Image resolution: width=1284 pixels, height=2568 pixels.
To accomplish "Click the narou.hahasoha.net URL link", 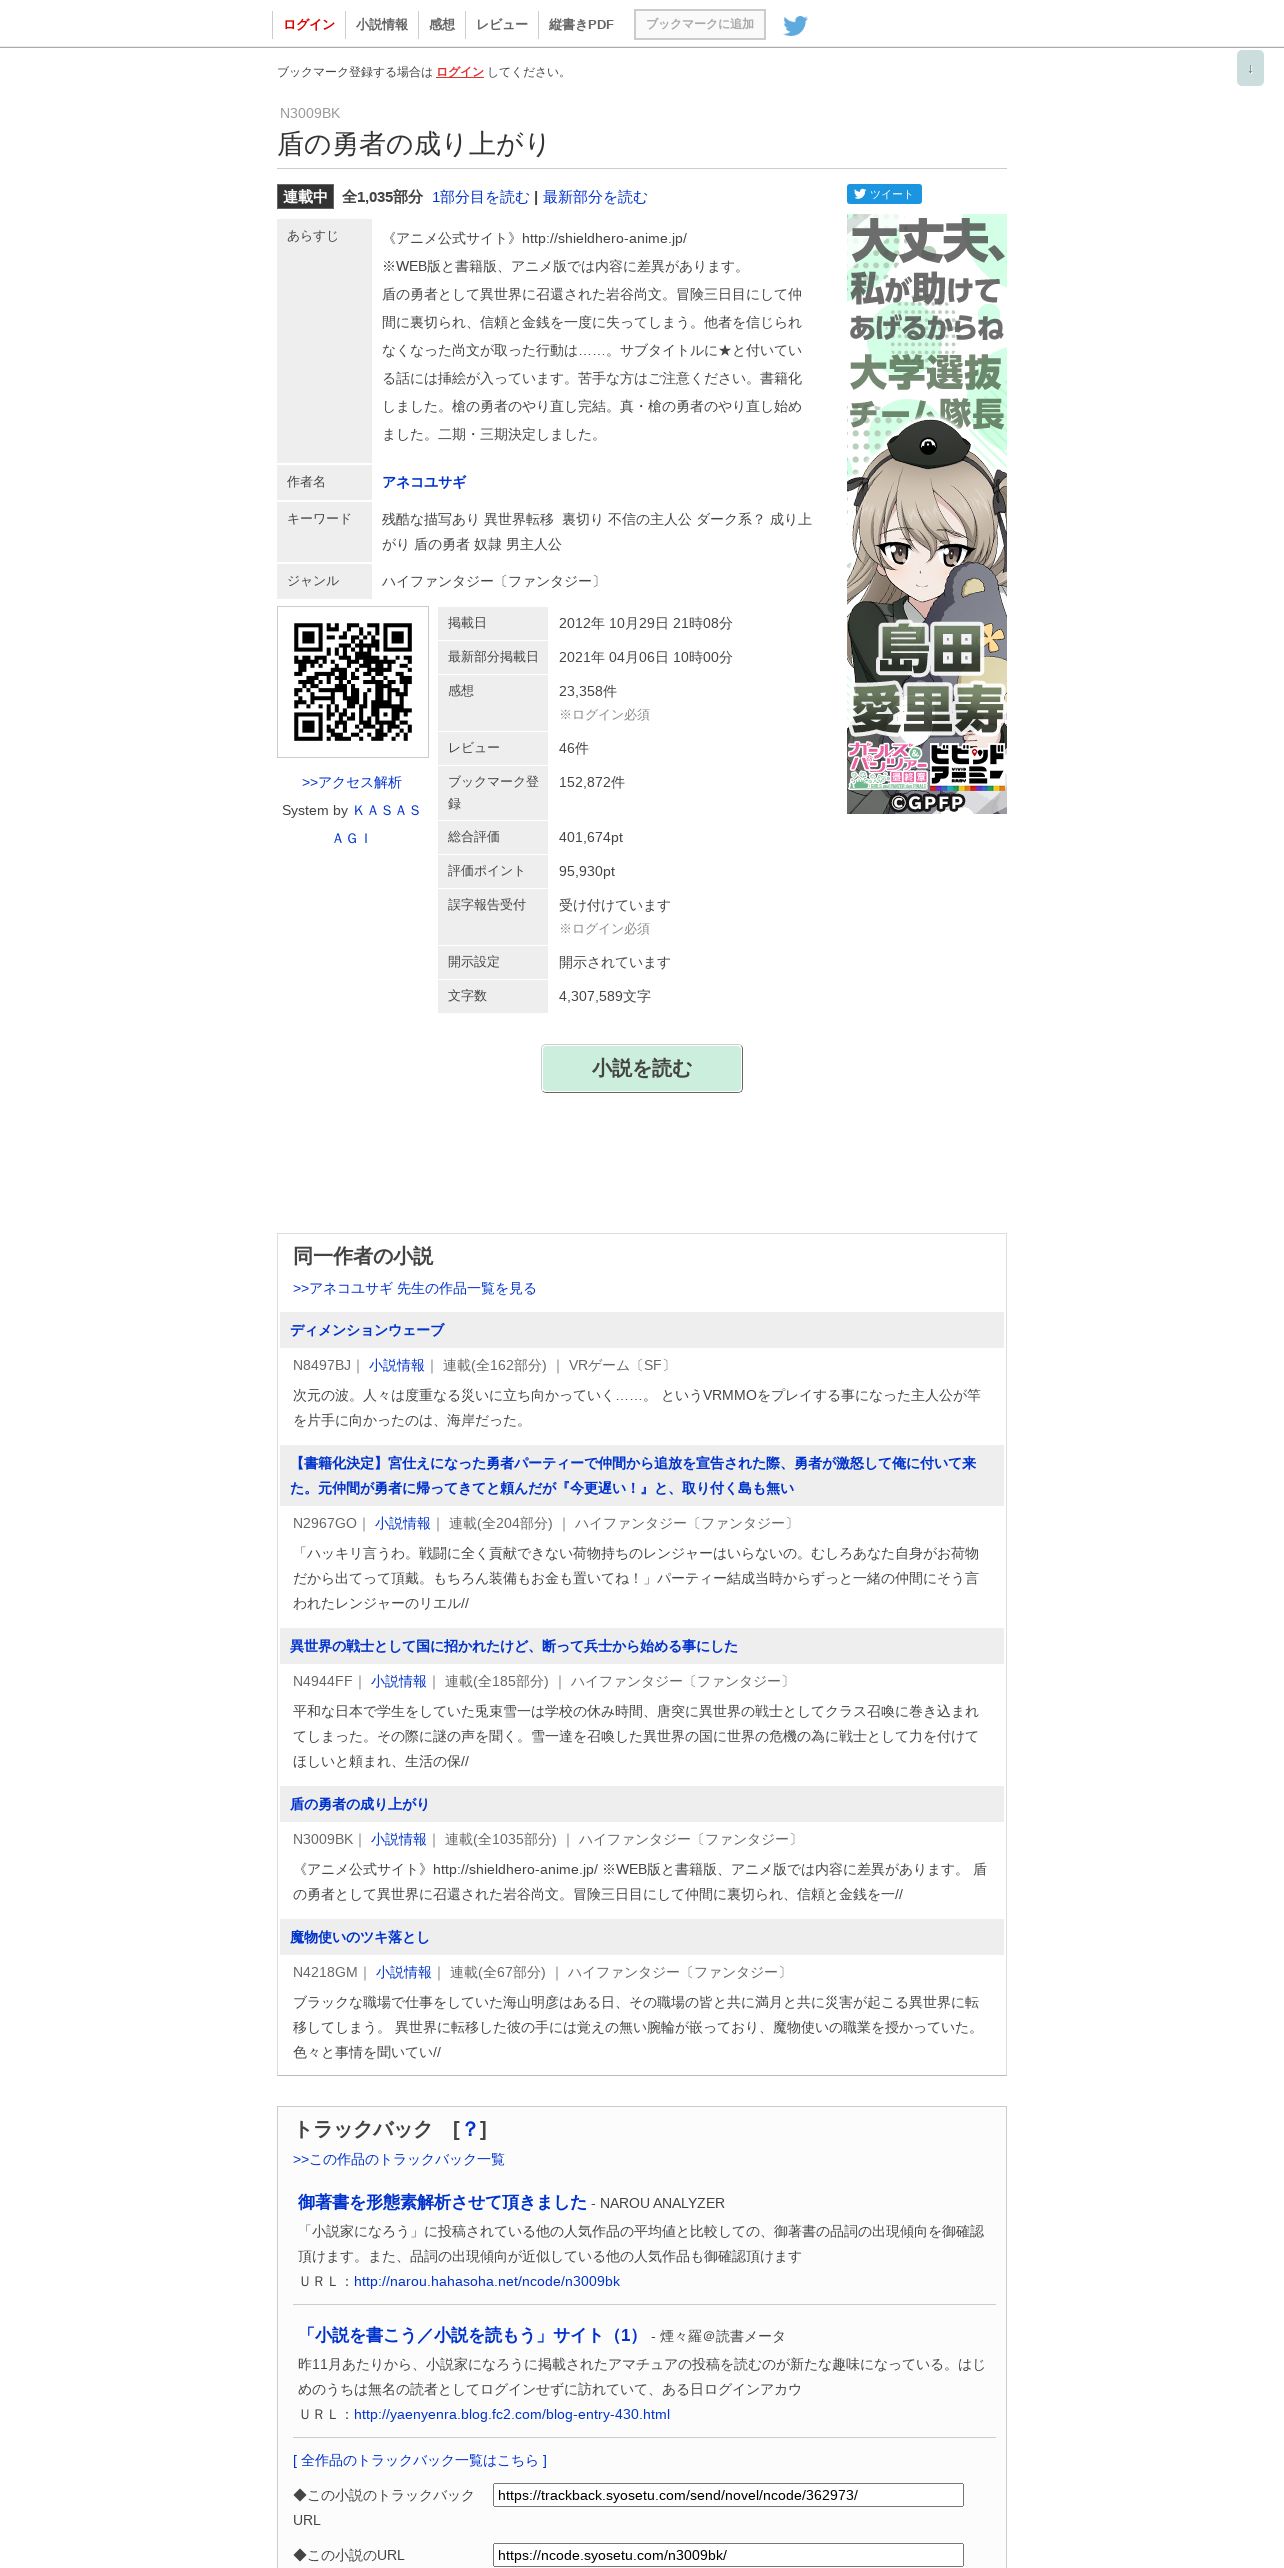I will pos(487,2281).
